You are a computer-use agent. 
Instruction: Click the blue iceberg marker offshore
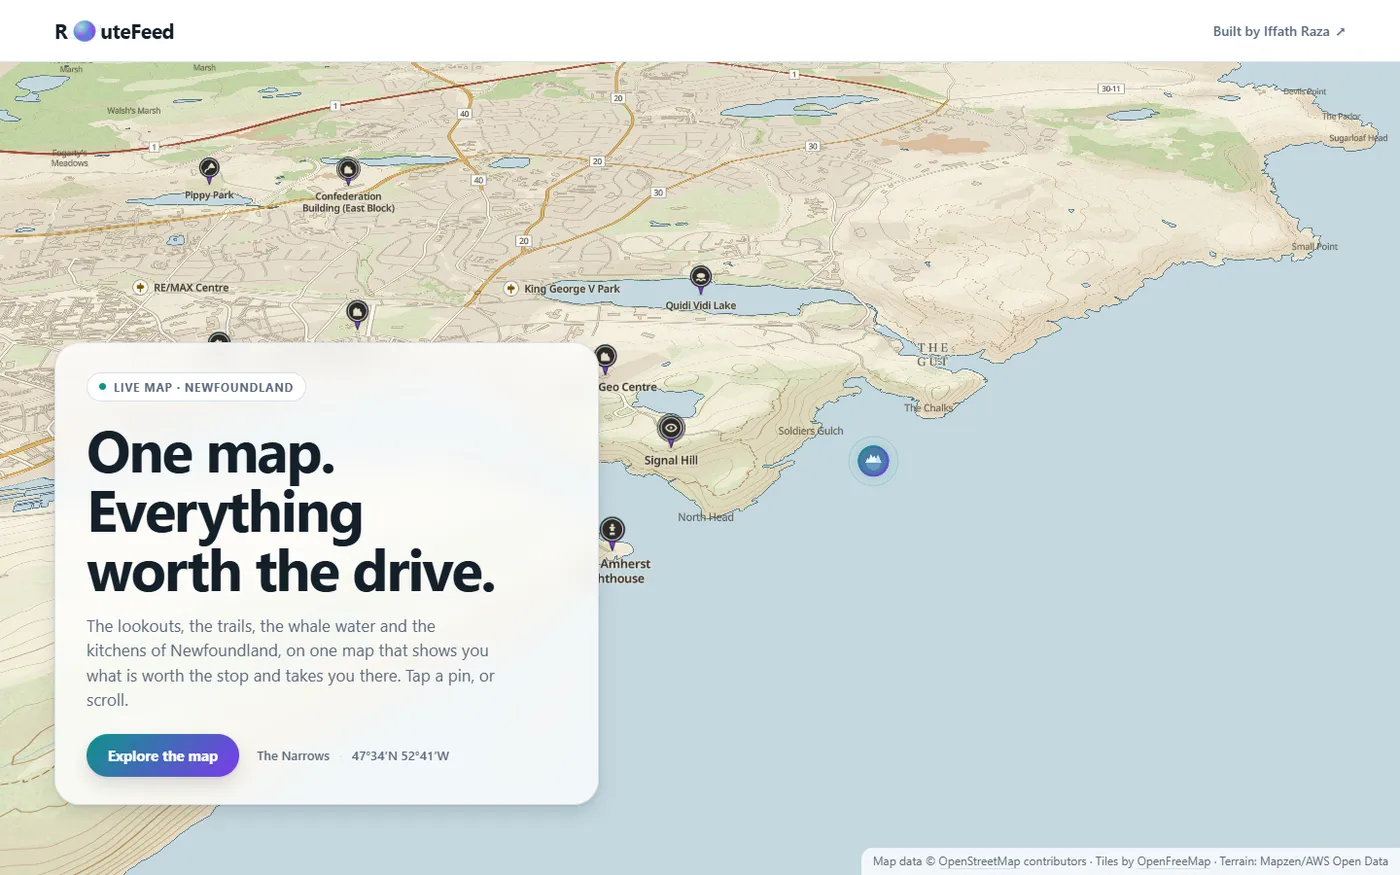tap(873, 461)
